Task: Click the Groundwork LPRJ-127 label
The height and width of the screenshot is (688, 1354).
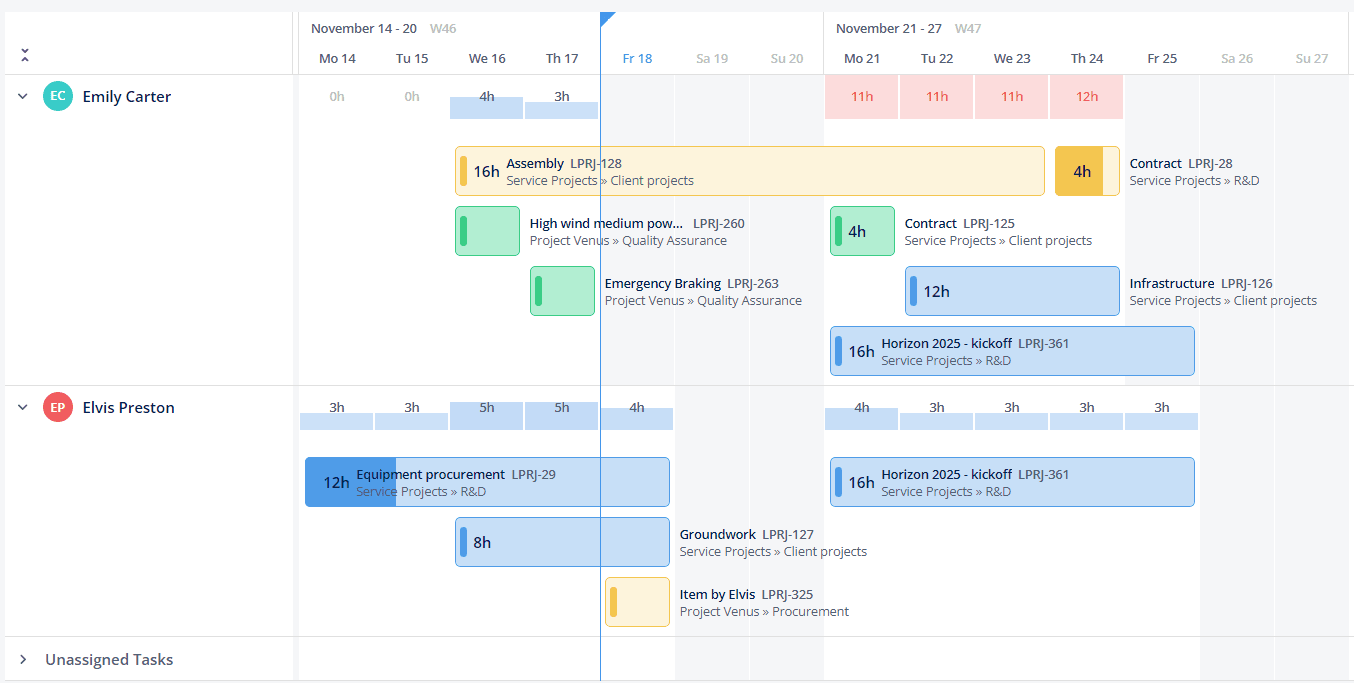Action: (747, 535)
